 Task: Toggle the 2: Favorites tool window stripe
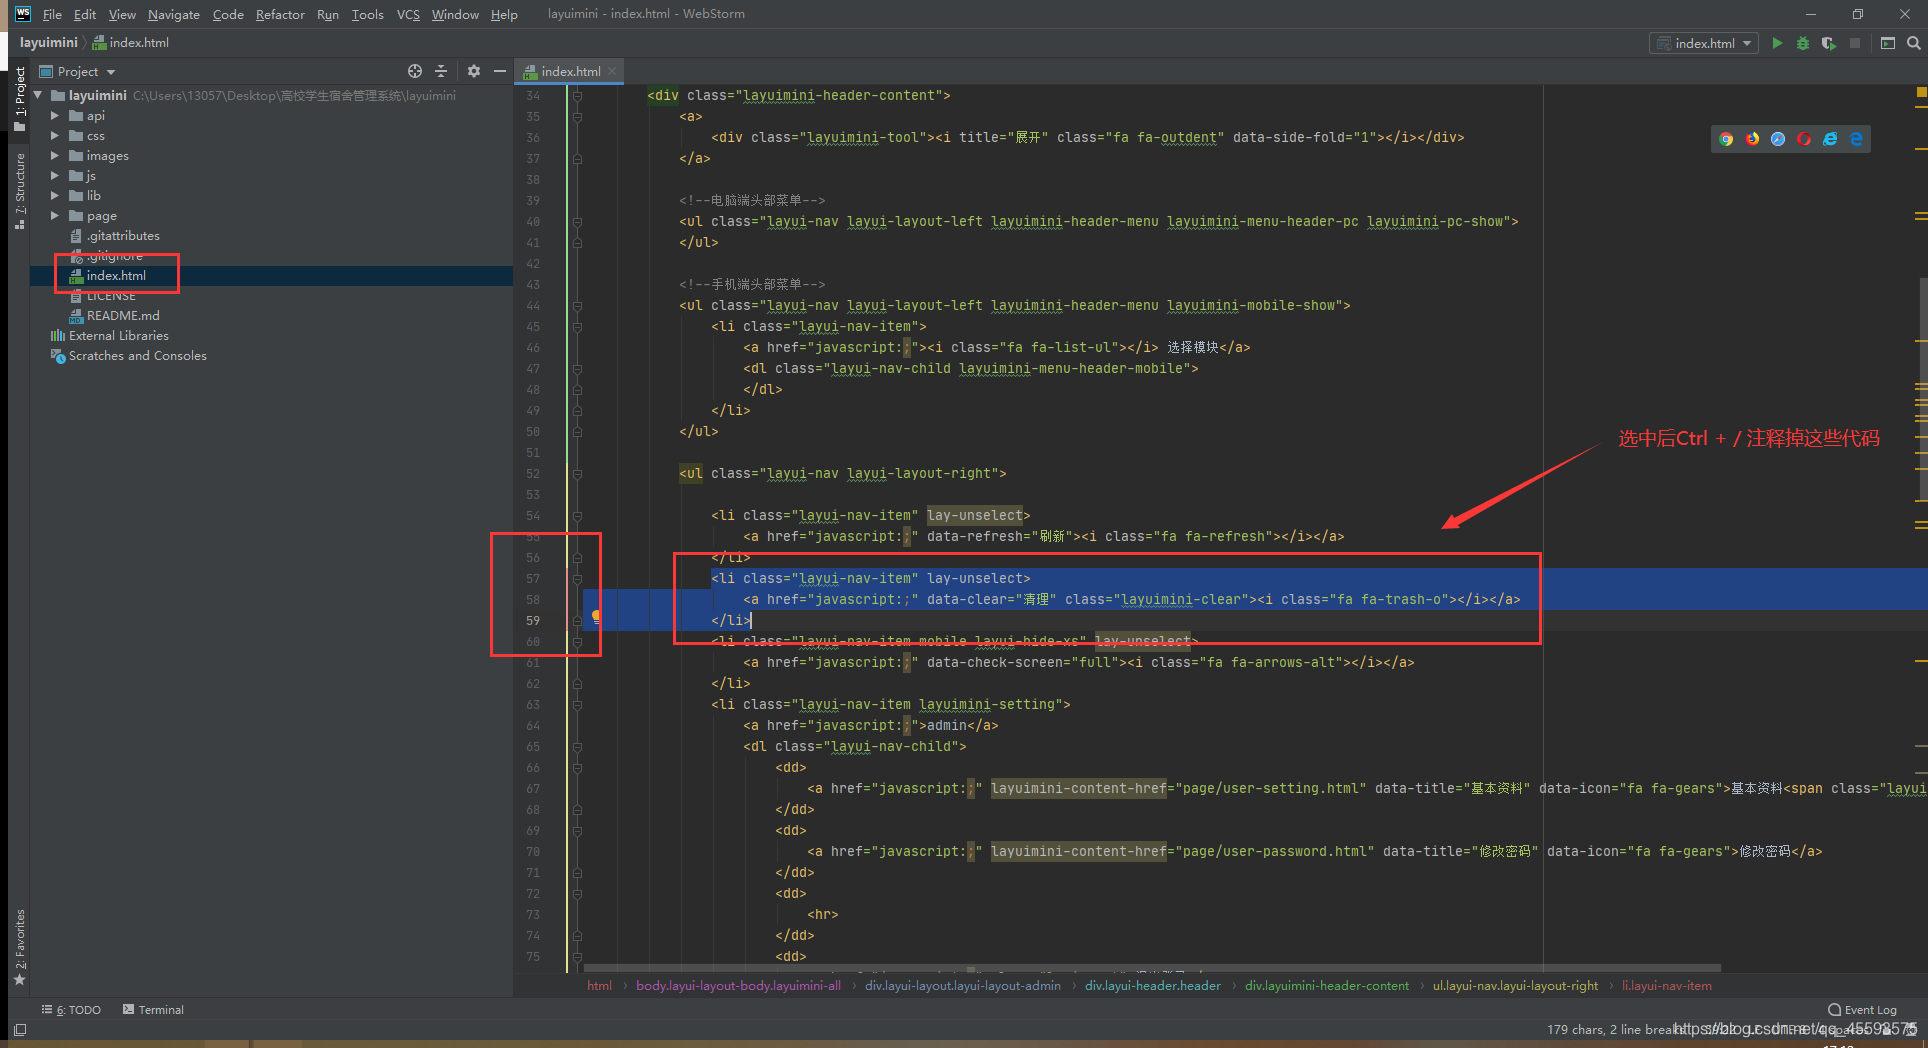[19, 946]
